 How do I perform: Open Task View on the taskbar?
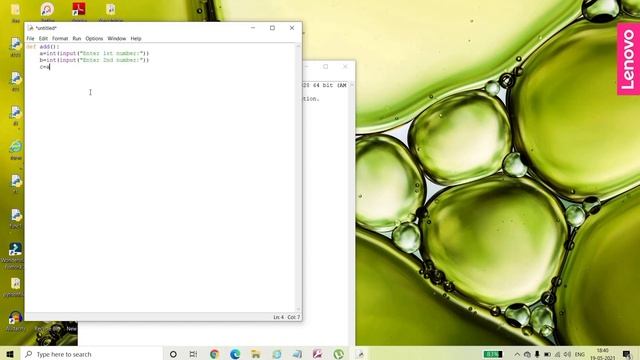[x=193, y=354]
